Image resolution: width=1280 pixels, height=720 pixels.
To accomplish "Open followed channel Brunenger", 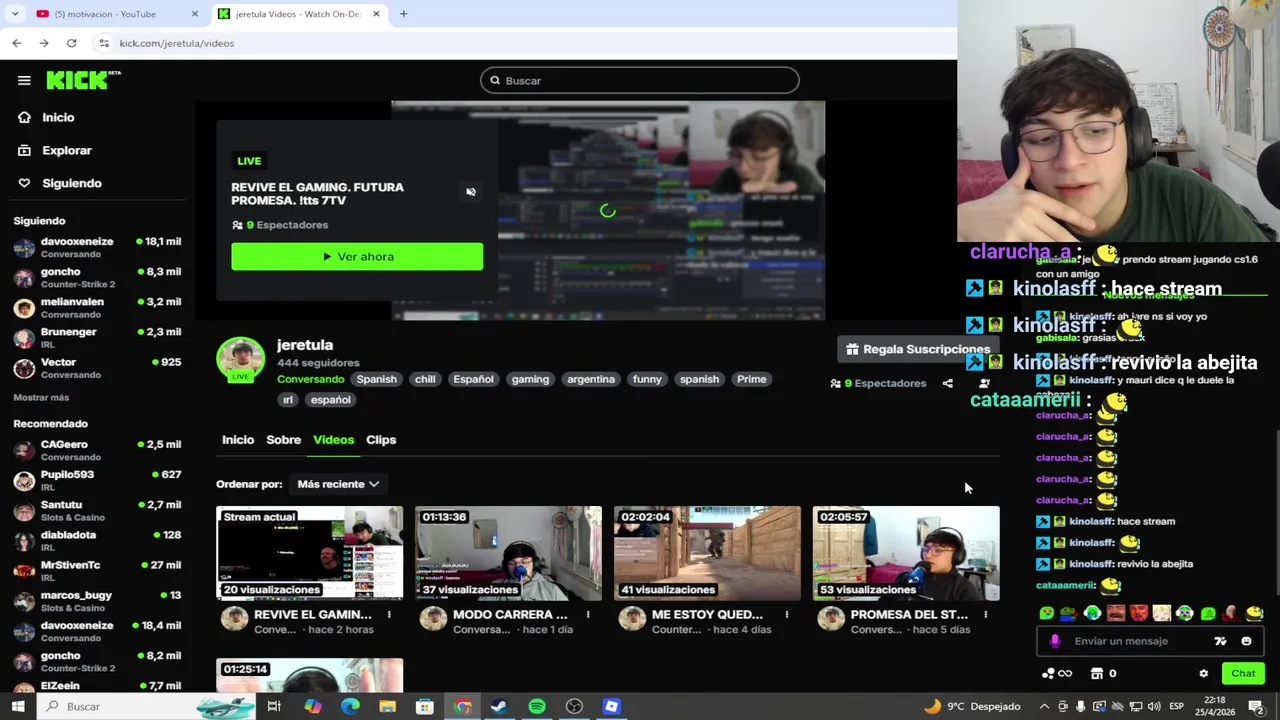I will [96, 337].
